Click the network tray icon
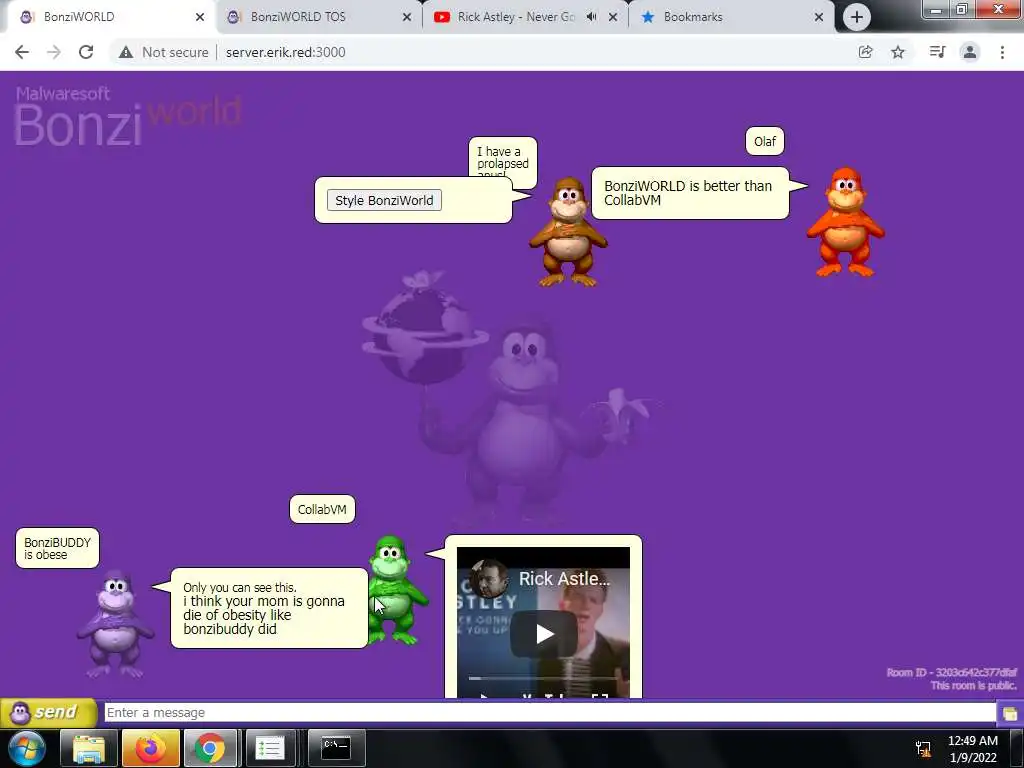 click(923, 749)
